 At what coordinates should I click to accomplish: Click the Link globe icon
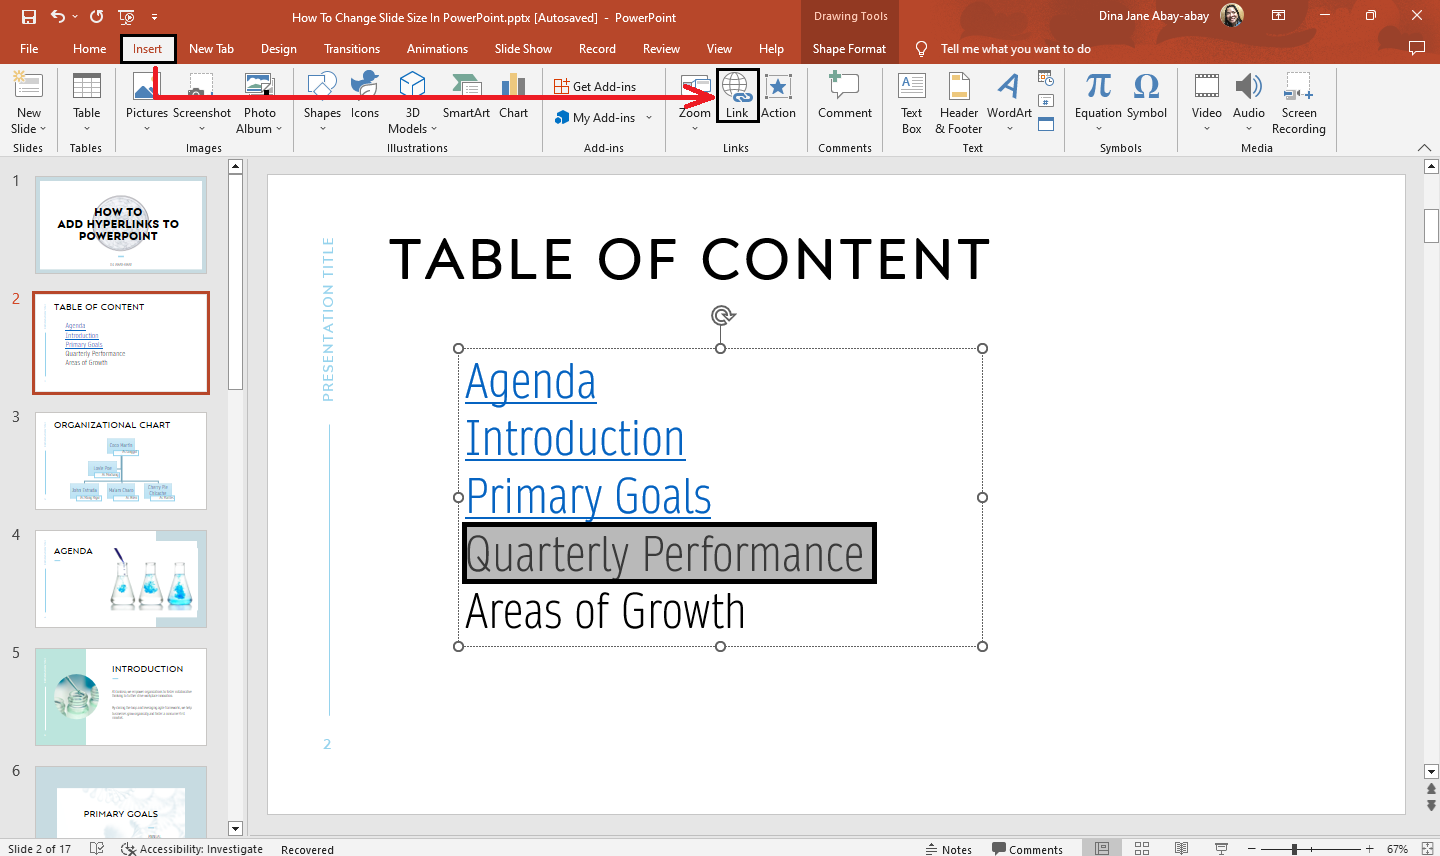point(737,87)
